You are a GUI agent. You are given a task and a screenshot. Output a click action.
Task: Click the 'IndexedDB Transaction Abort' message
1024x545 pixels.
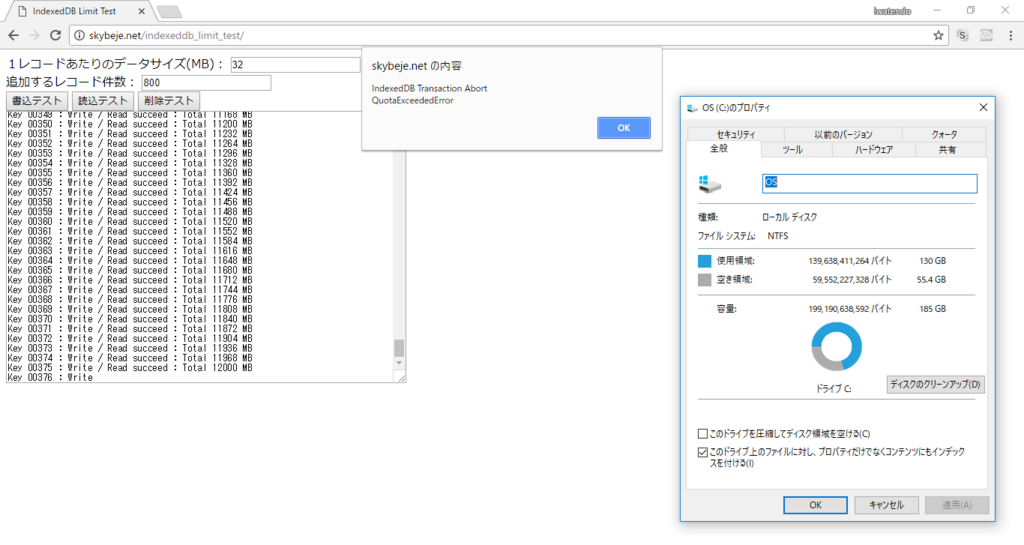click(429, 88)
